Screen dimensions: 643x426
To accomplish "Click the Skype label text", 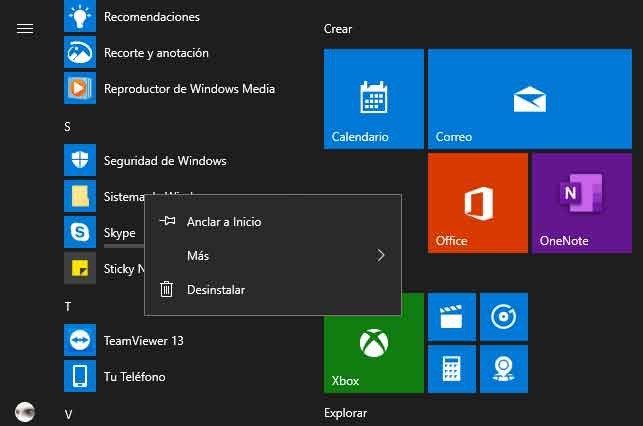I will click(119, 233).
